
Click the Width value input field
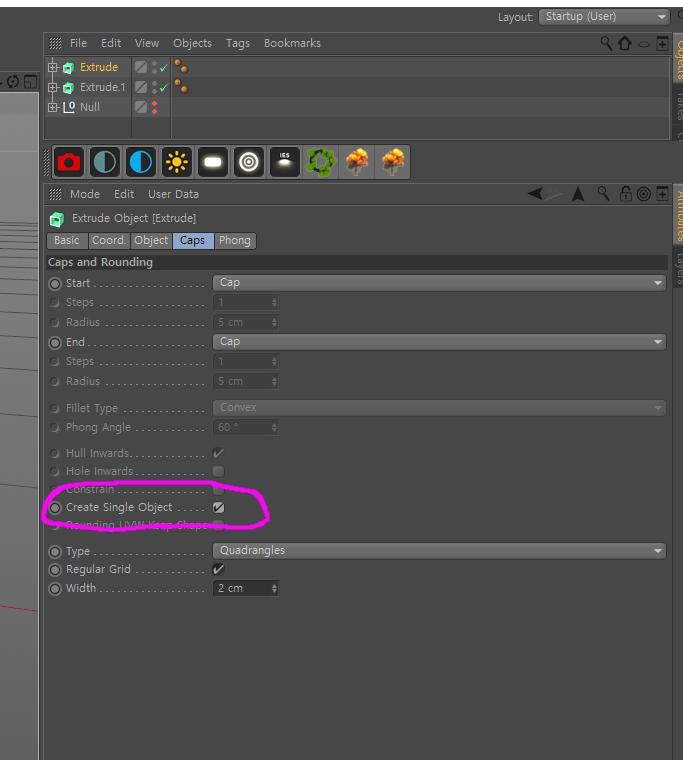241,589
